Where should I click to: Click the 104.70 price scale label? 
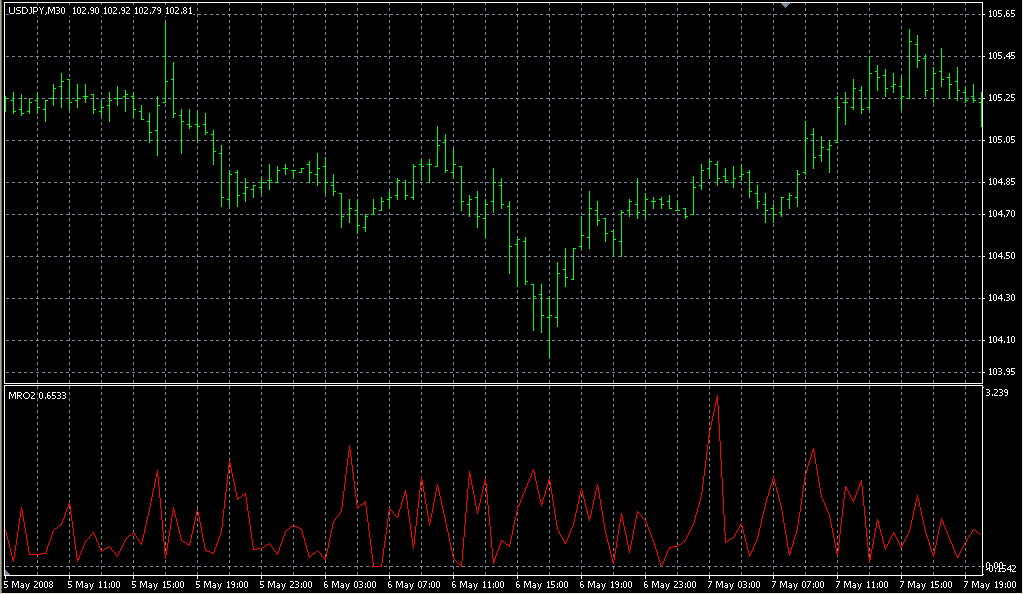click(1001, 213)
